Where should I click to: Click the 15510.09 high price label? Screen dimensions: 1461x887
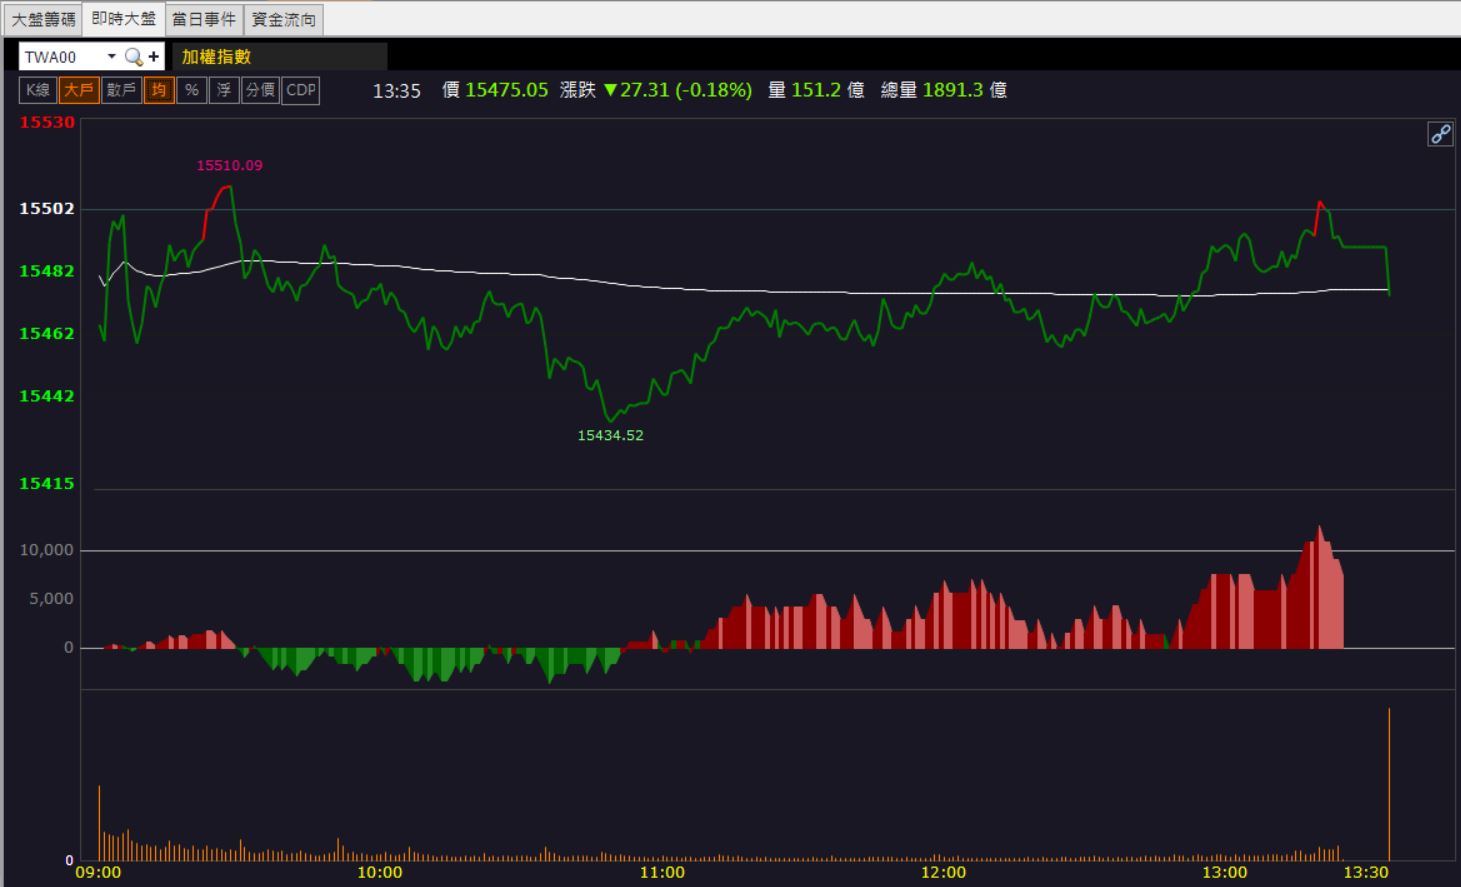(229, 165)
